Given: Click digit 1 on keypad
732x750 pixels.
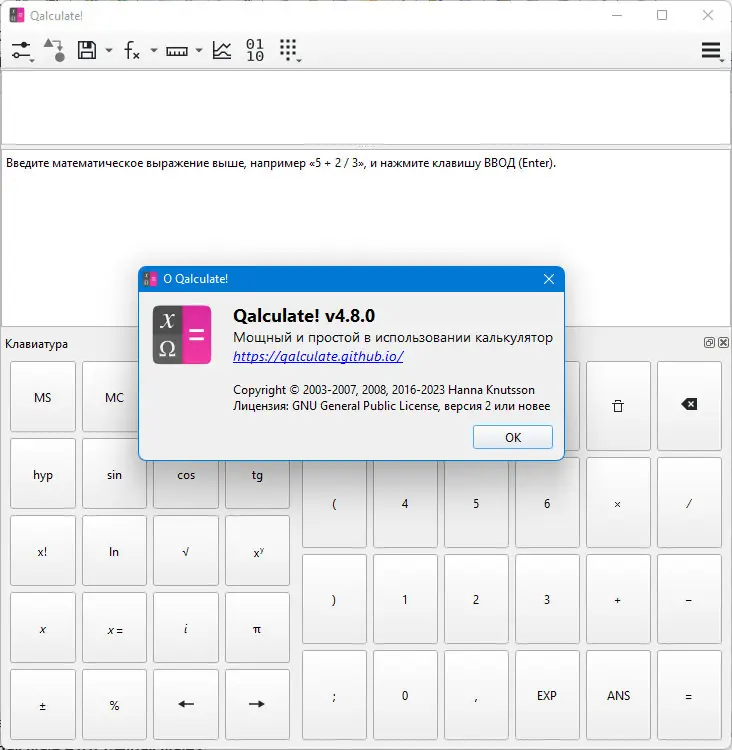Looking at the screenshot, I should pyautogui.click(x=405, y=599).
